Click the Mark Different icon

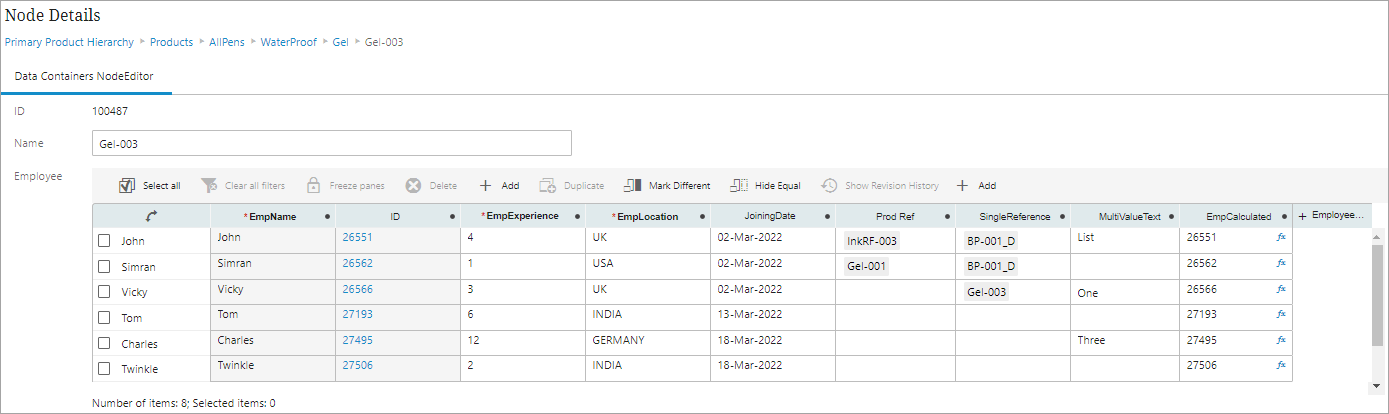pos(632,186)
